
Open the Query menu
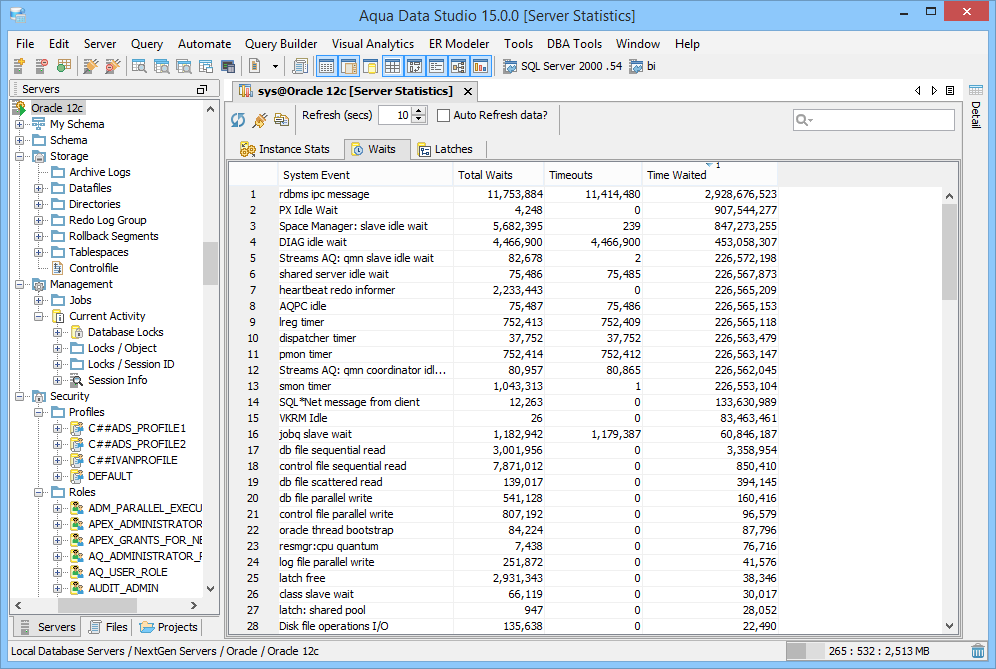(147, 44)
